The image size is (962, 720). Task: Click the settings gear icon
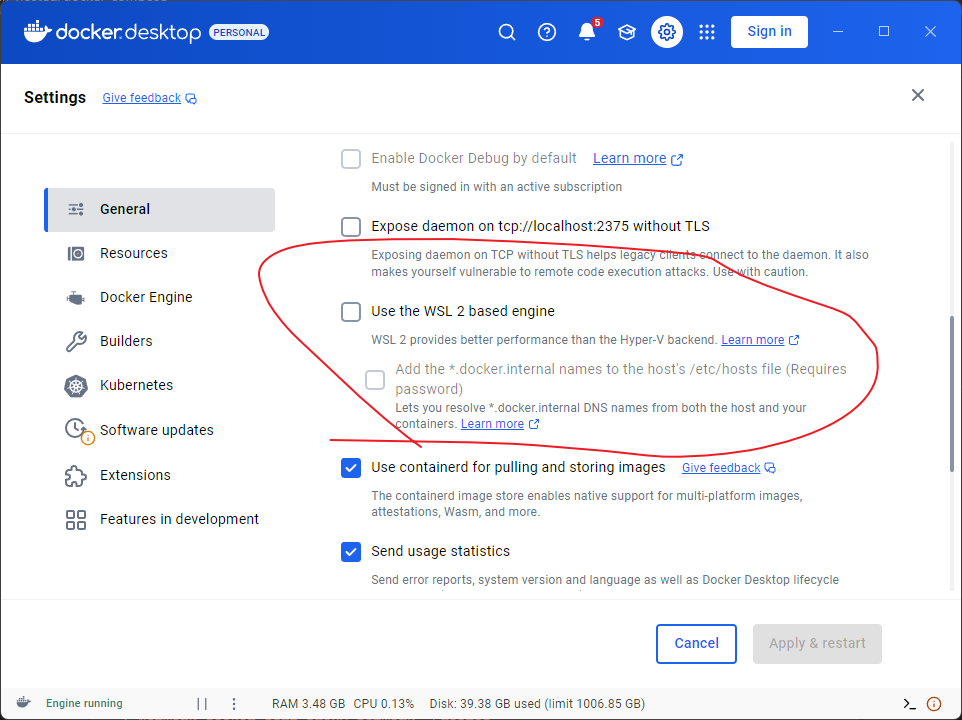[x=667, y=32]
